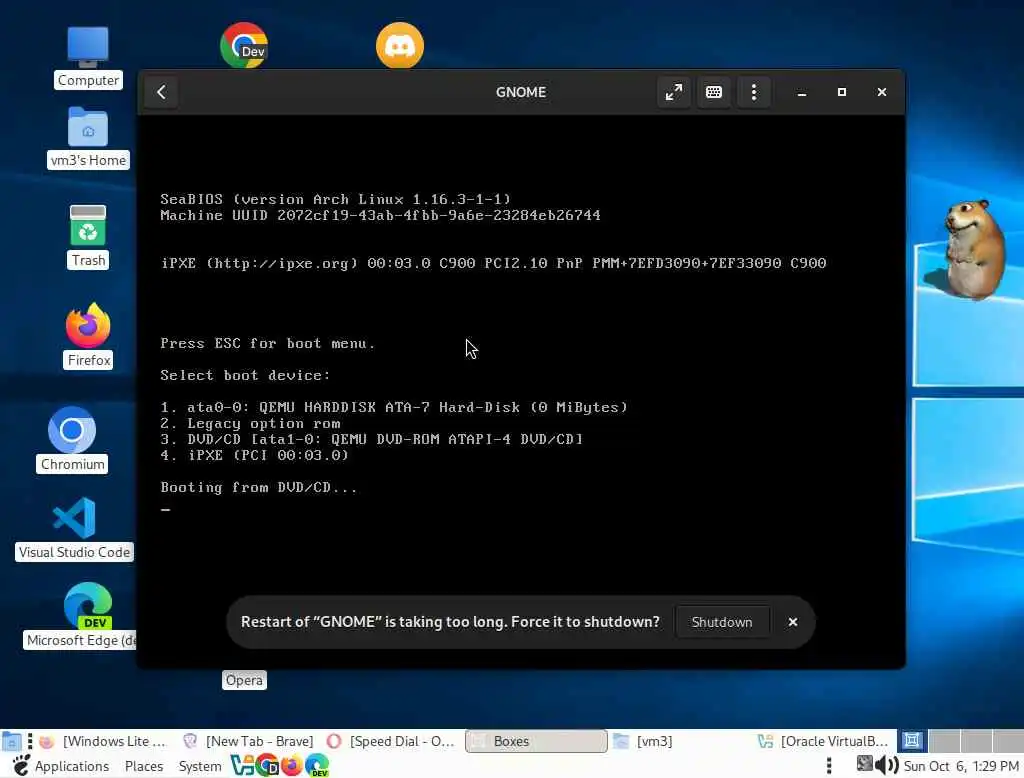Maximize the GNOME Boxes window
Viewport: 1024px width, 778px height.
842,92
